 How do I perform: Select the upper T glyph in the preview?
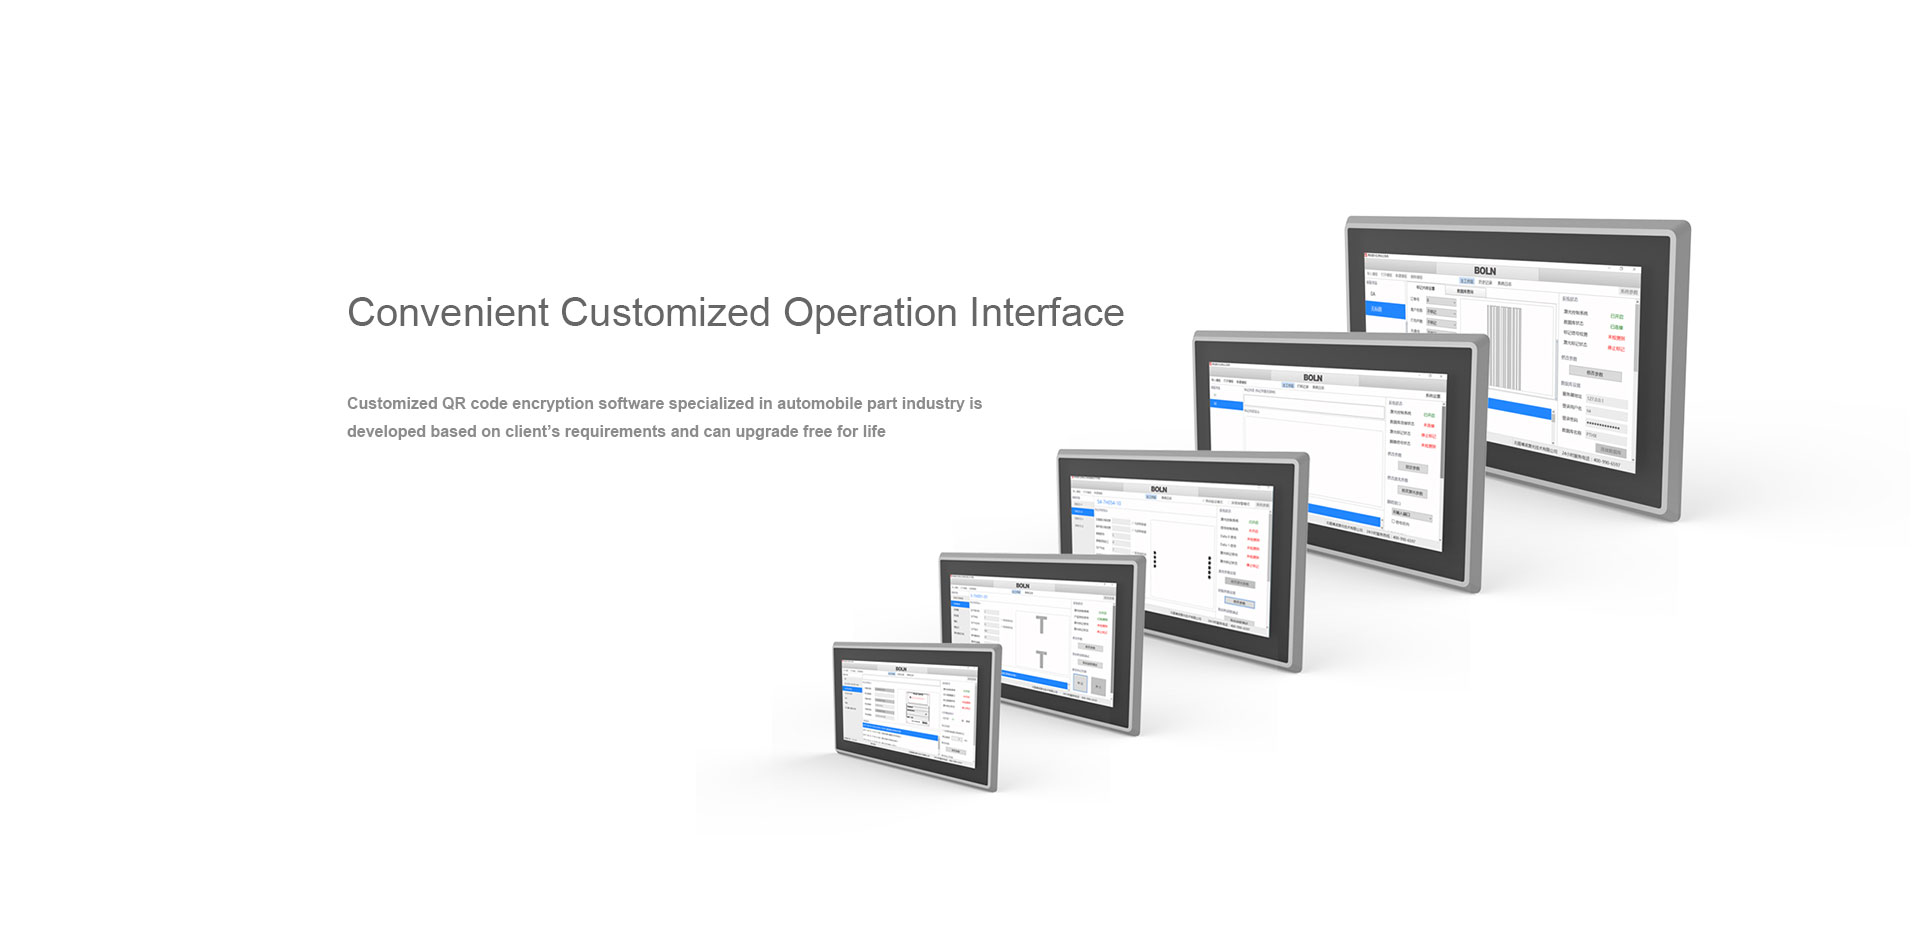(x=1041, y=626)
